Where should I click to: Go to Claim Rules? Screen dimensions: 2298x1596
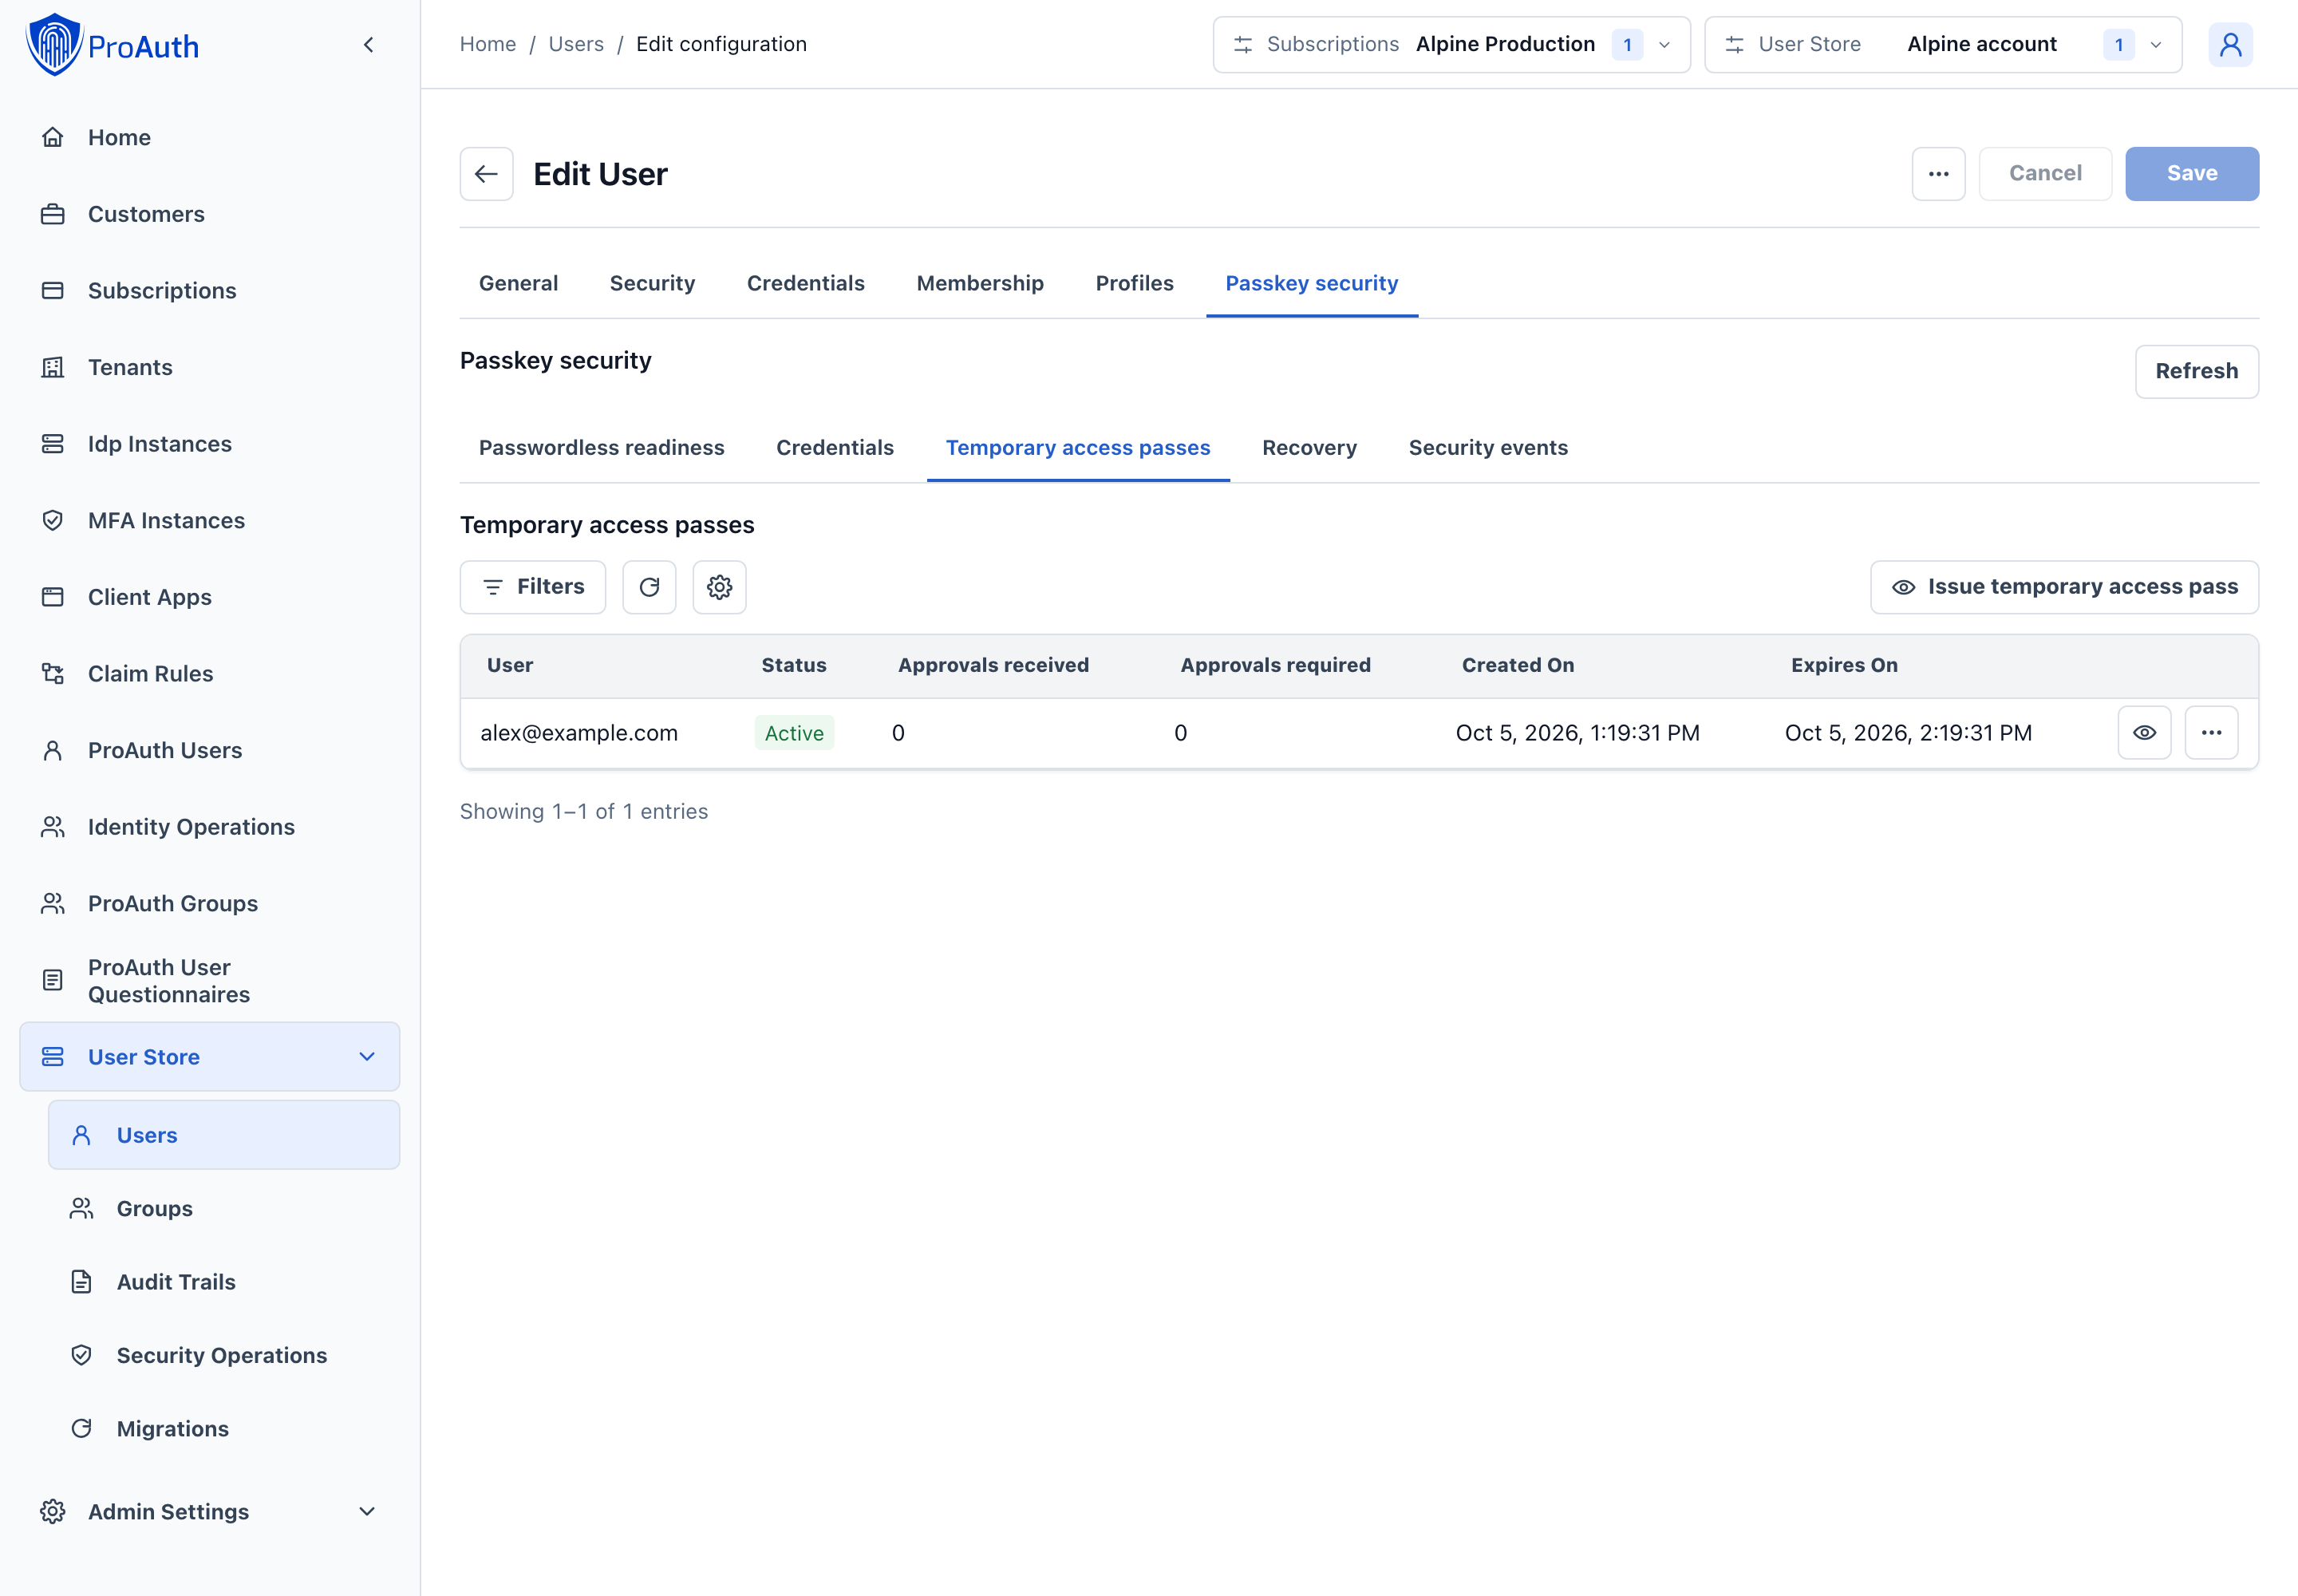point(210,674)
